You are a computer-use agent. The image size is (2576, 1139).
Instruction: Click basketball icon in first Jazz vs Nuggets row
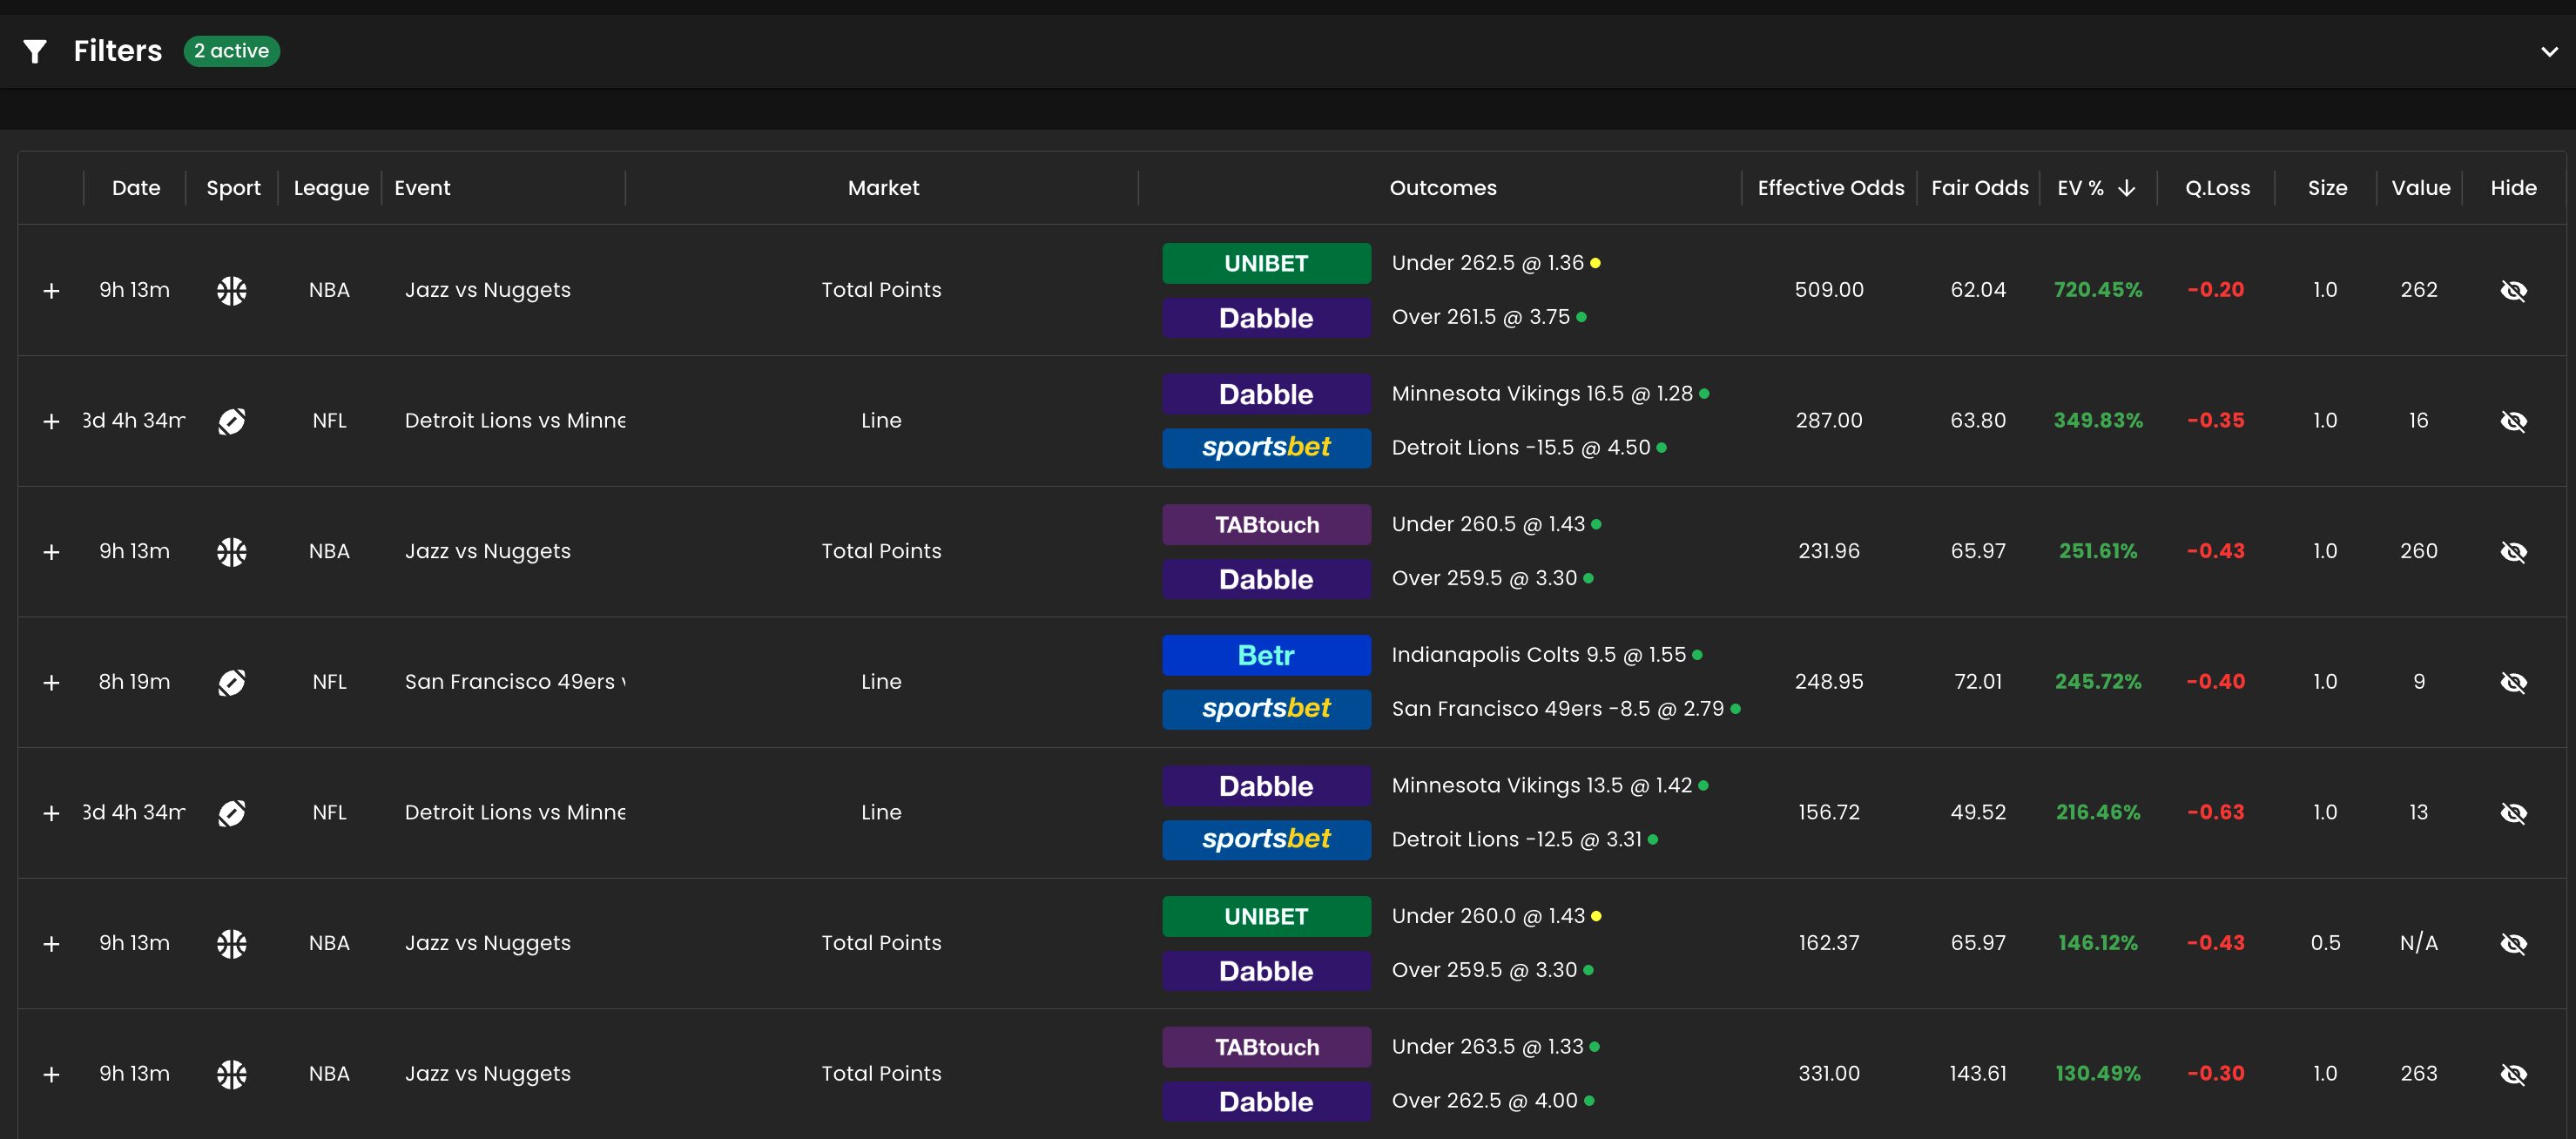(231, 291)
